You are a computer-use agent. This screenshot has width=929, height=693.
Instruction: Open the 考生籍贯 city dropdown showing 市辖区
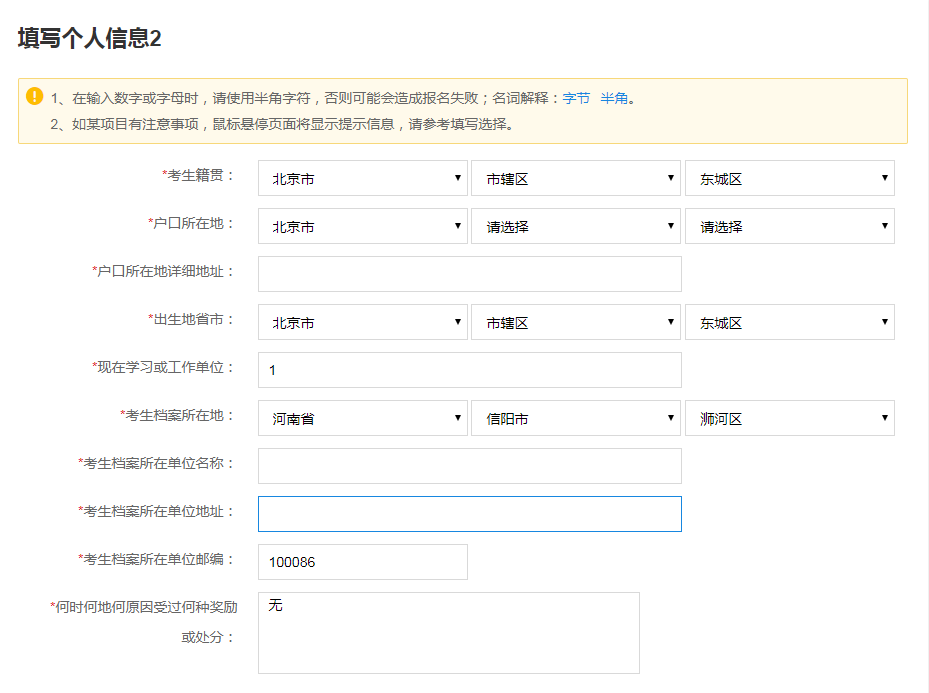[576, 178]
